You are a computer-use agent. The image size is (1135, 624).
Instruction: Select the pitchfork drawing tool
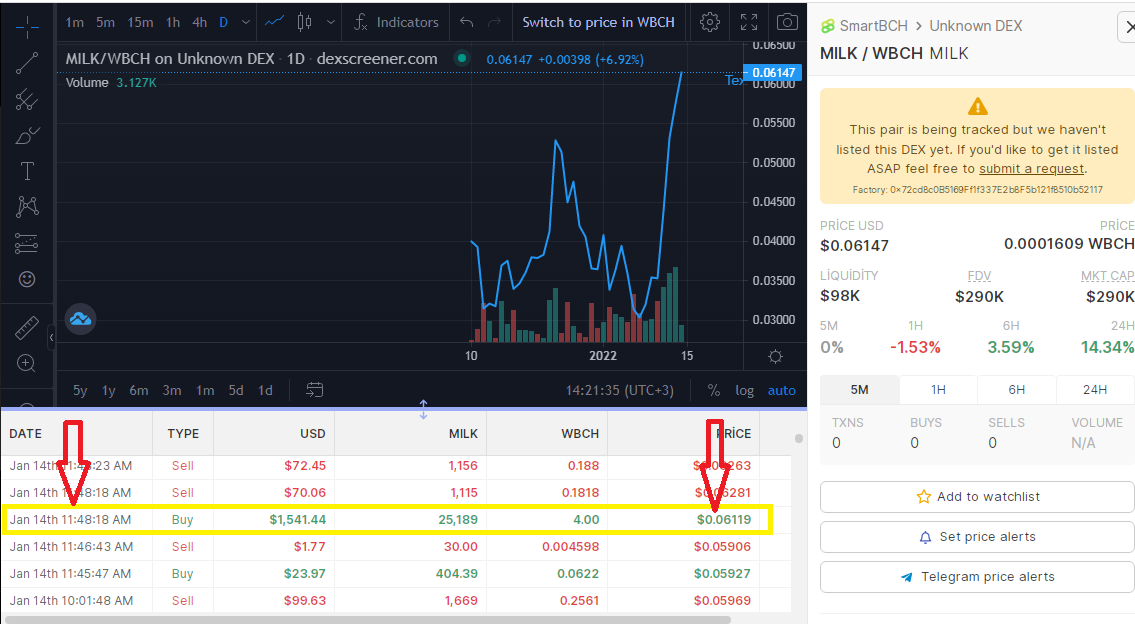(27, 99)
